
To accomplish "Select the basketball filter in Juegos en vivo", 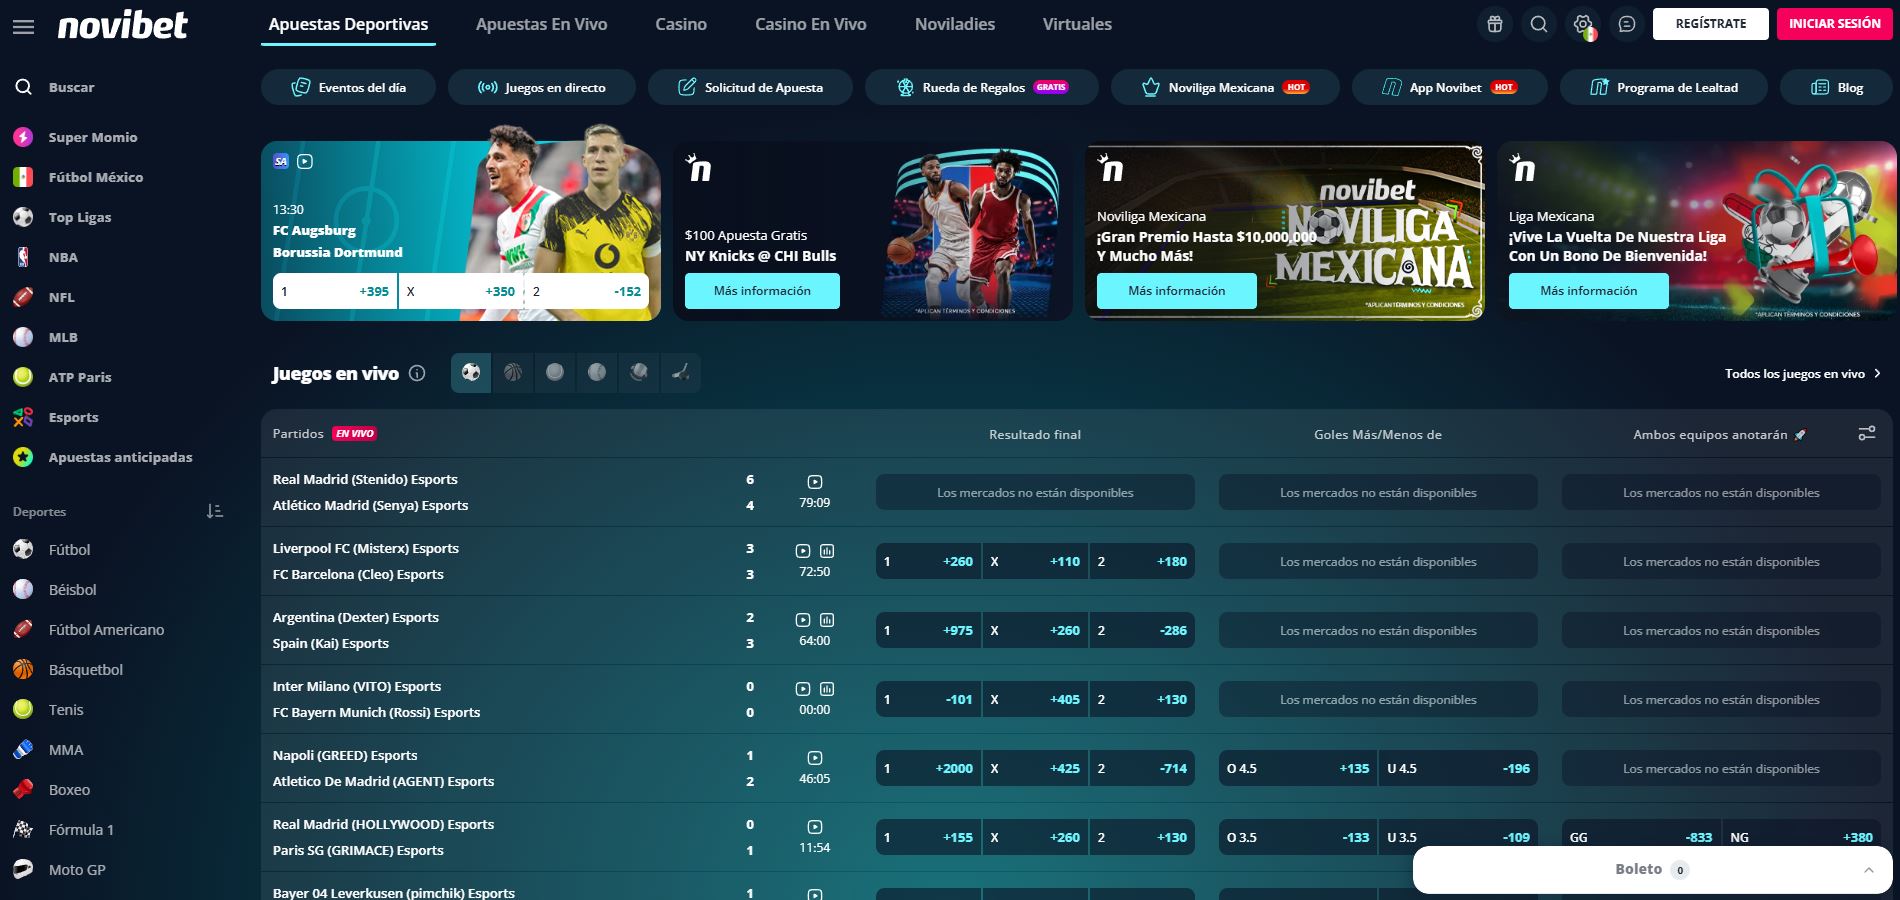I will pyautogui.click(x=513, y=373).
